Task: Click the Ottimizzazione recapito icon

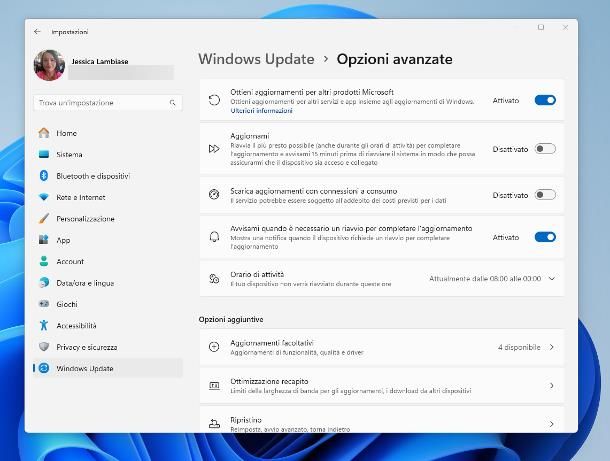Action: tap(214, 386)
